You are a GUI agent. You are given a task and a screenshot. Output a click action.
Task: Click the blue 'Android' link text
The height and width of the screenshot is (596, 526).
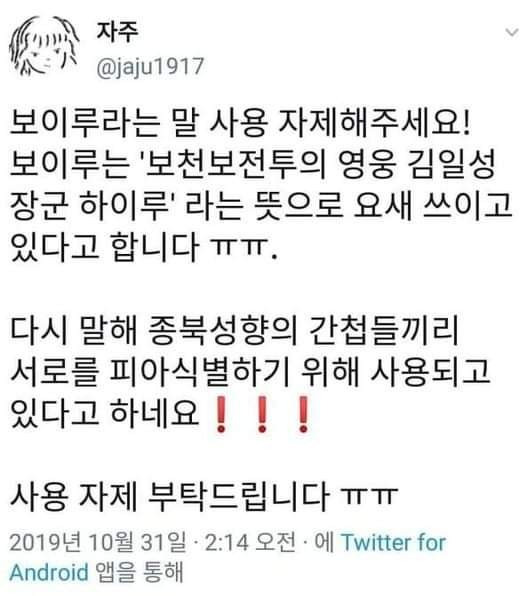click(49, 572)
